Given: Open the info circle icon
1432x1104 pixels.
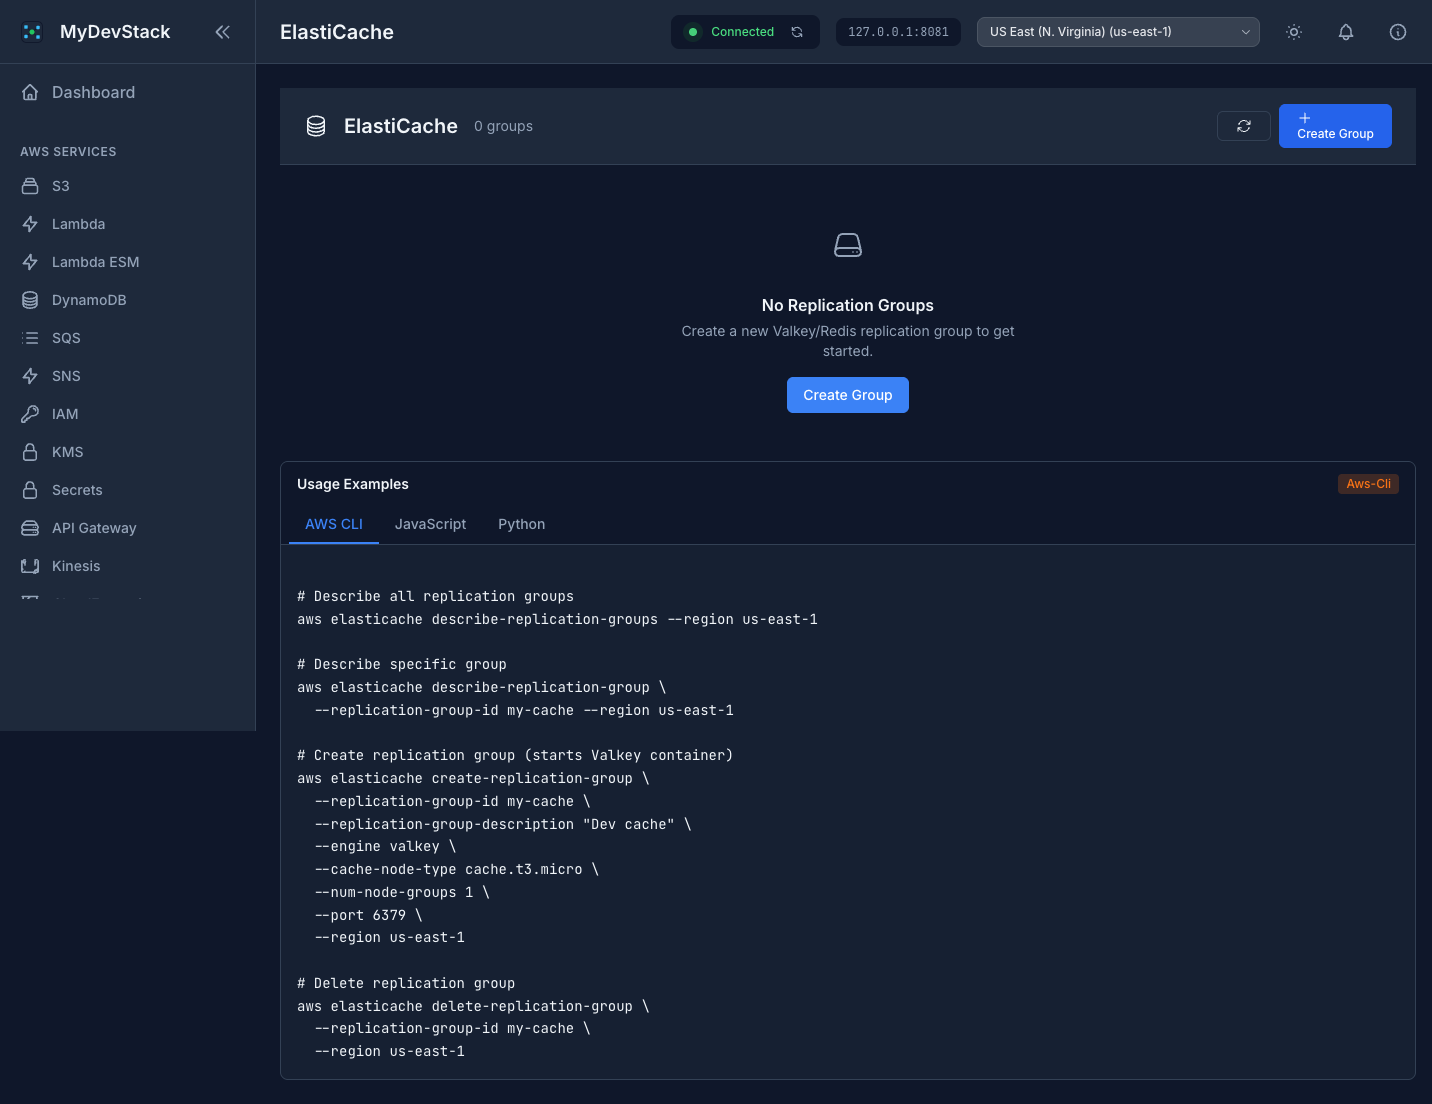Looking at the screenshot, I should [1398, 32].
